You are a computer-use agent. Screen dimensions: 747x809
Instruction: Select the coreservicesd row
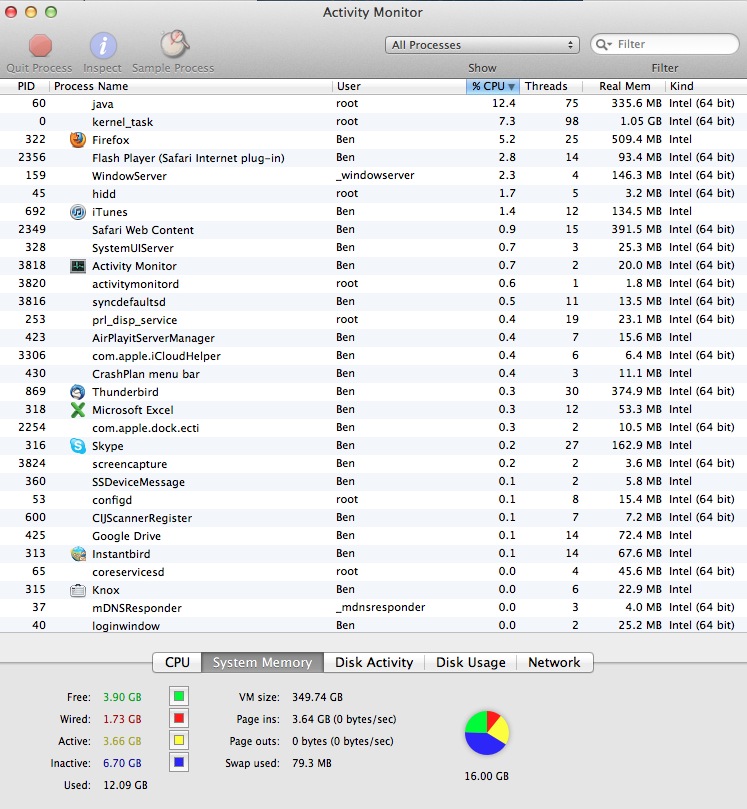(x=374, y=572)
